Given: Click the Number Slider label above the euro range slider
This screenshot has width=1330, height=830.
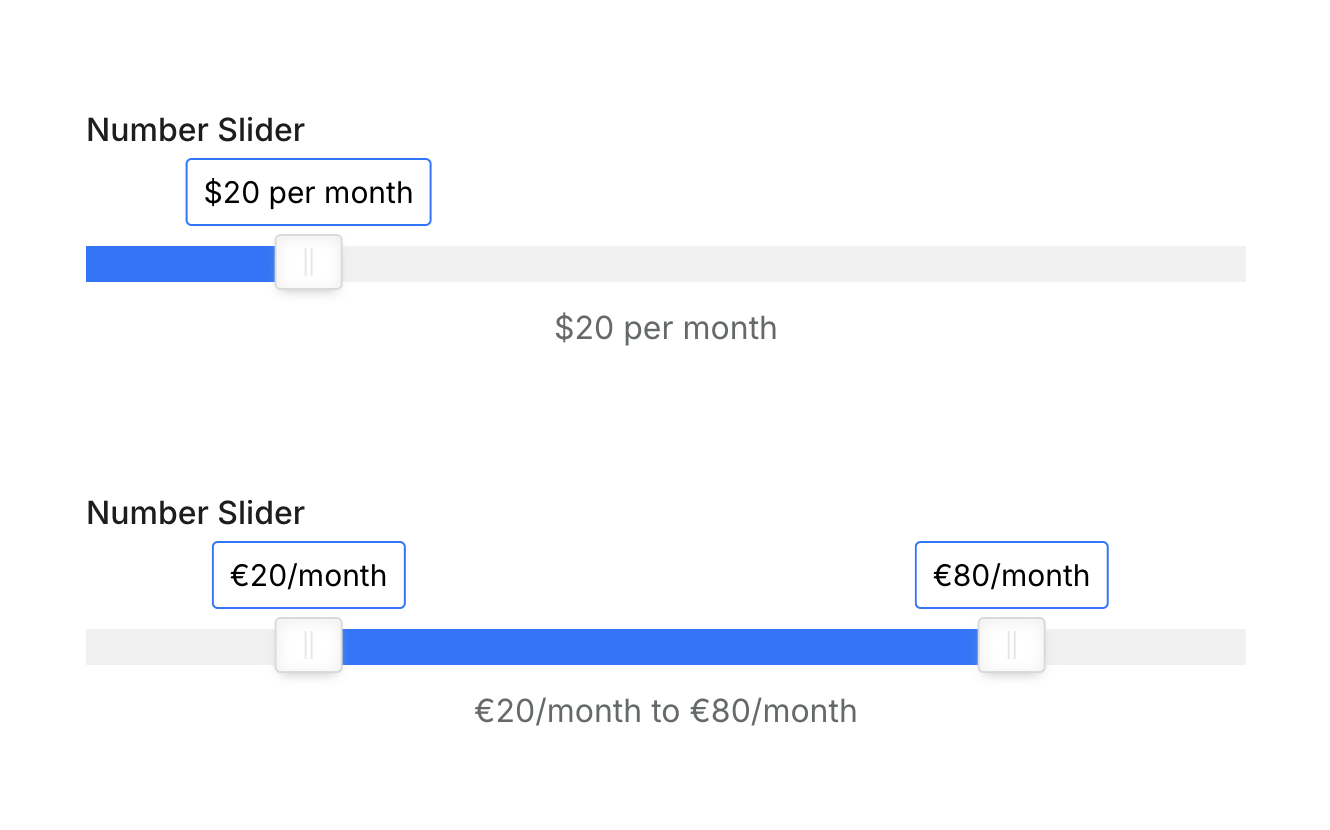Looking at the screenshot, I should tap(196, 513).
